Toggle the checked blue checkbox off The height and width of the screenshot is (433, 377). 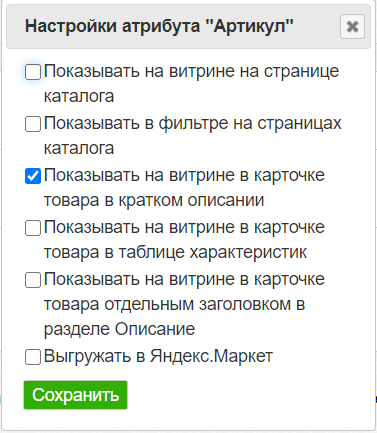[33, 176]
